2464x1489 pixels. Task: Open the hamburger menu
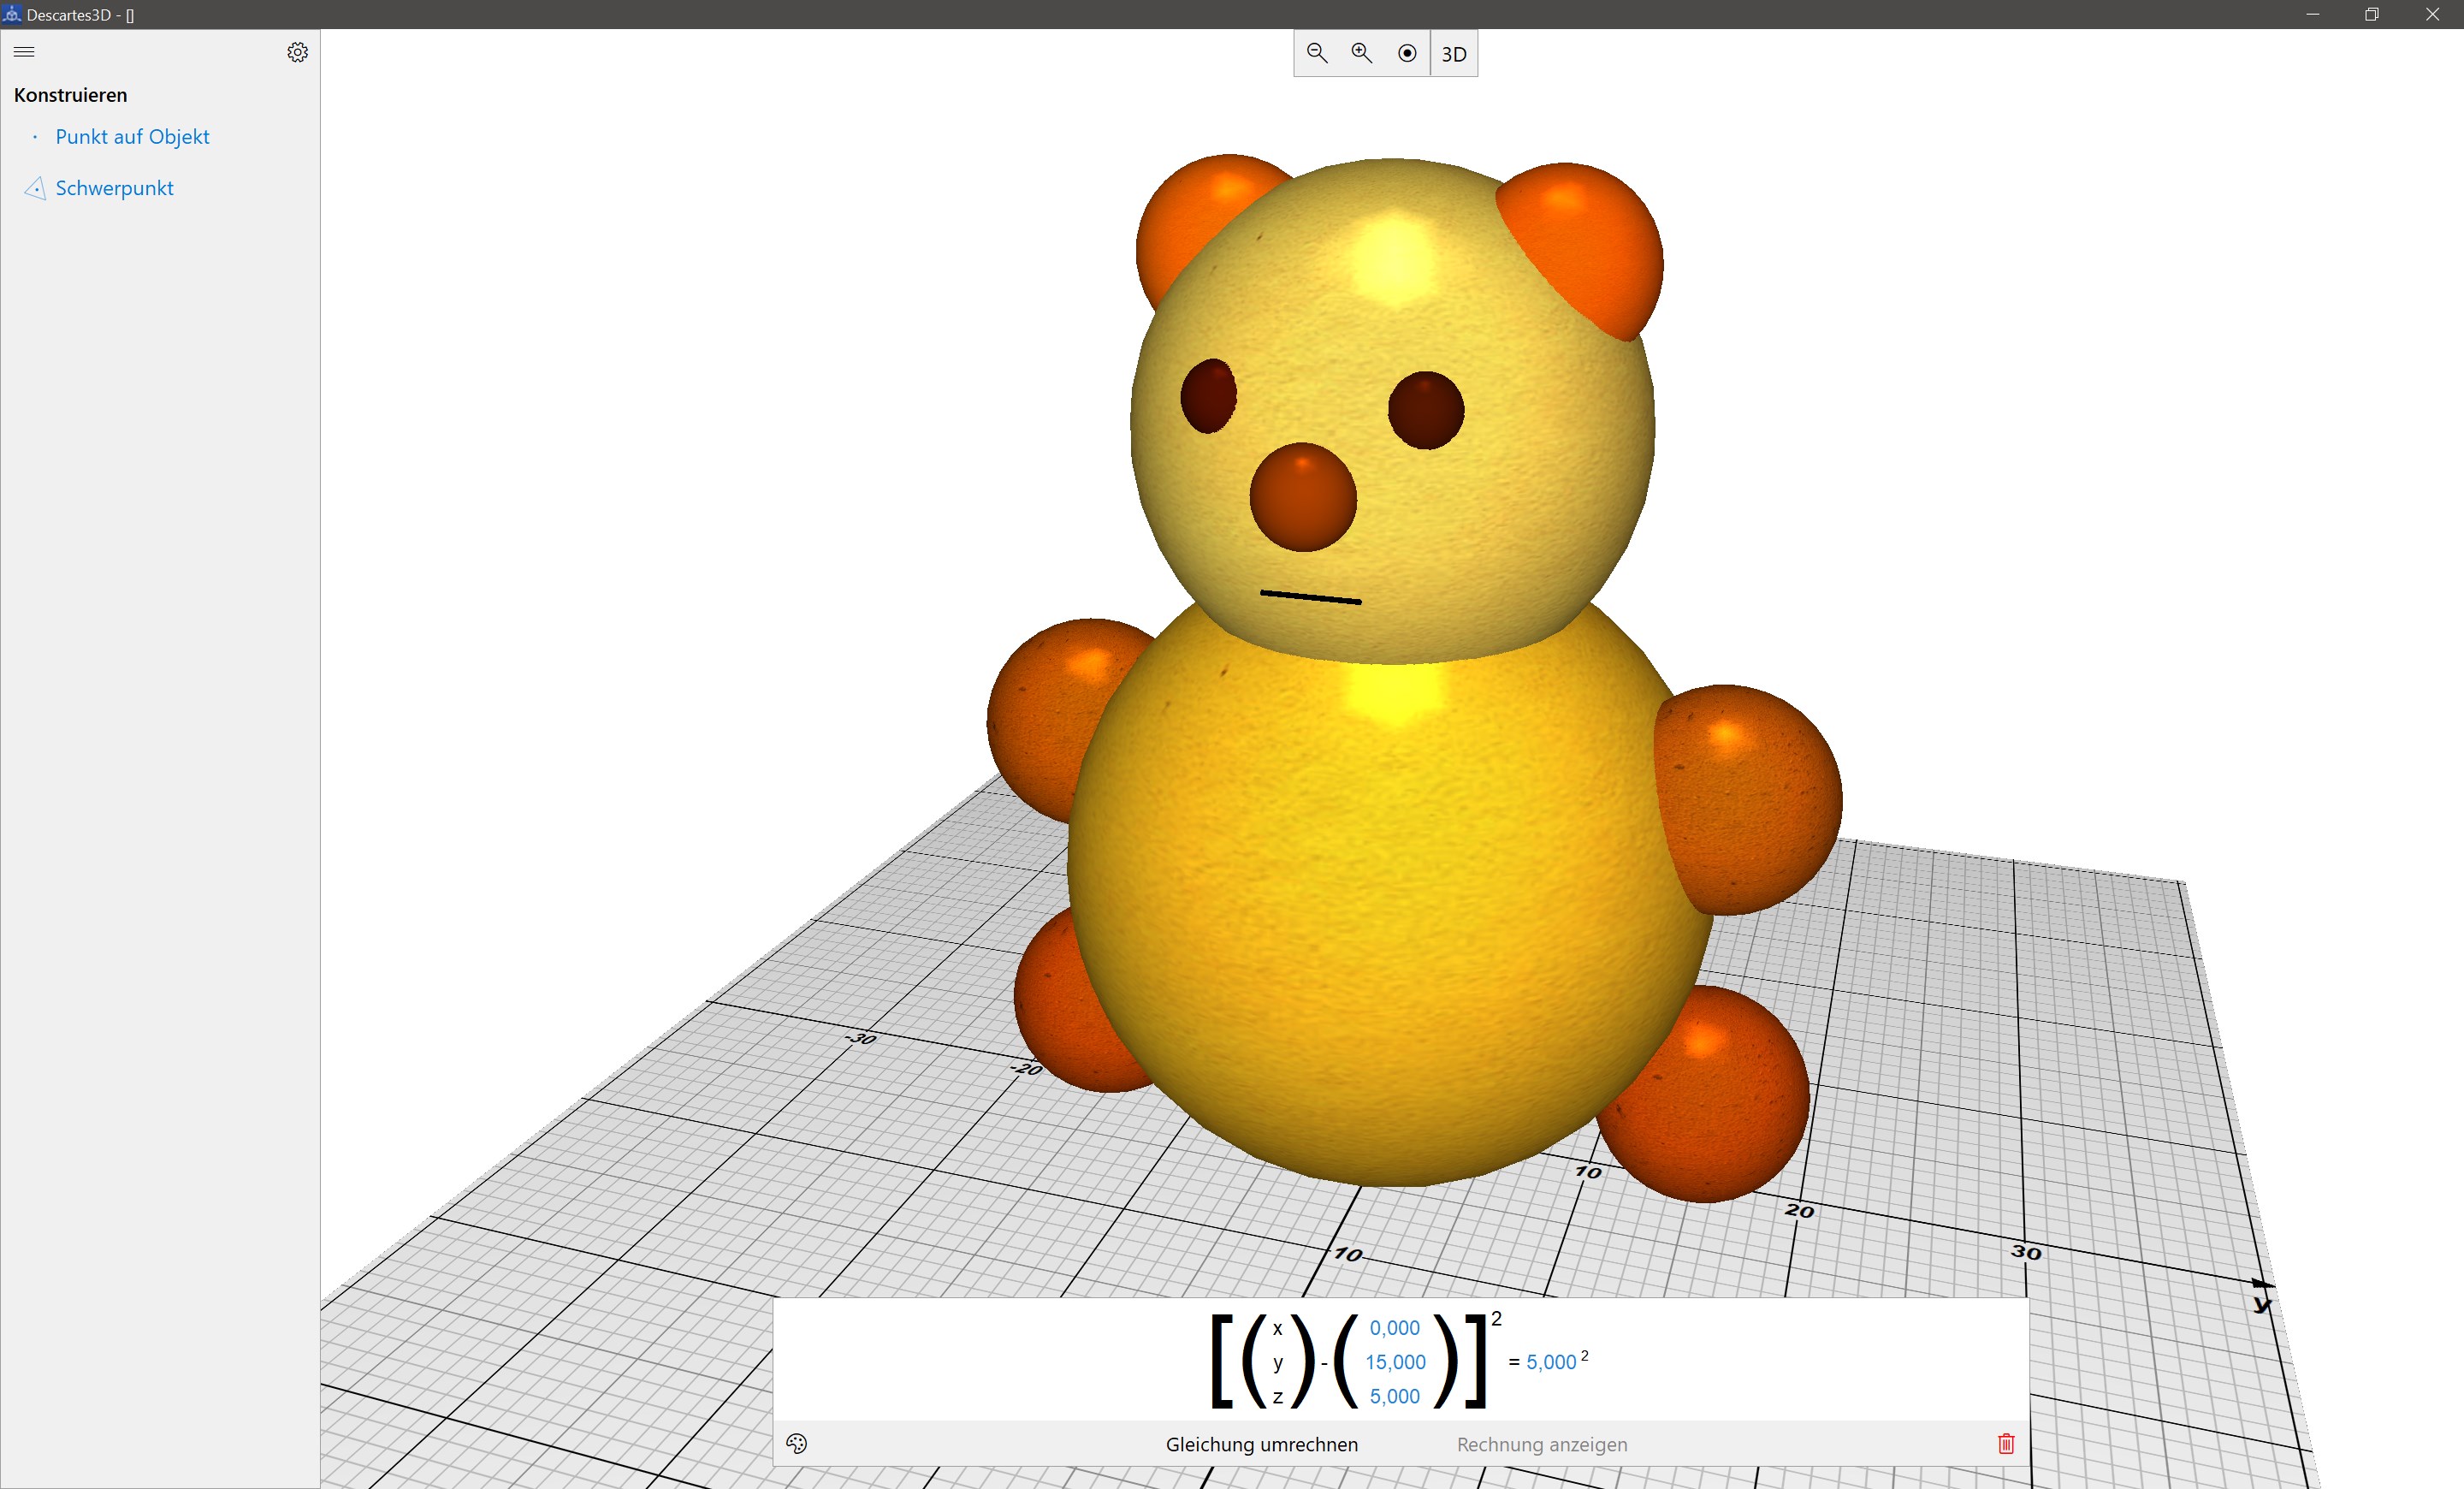24,52
